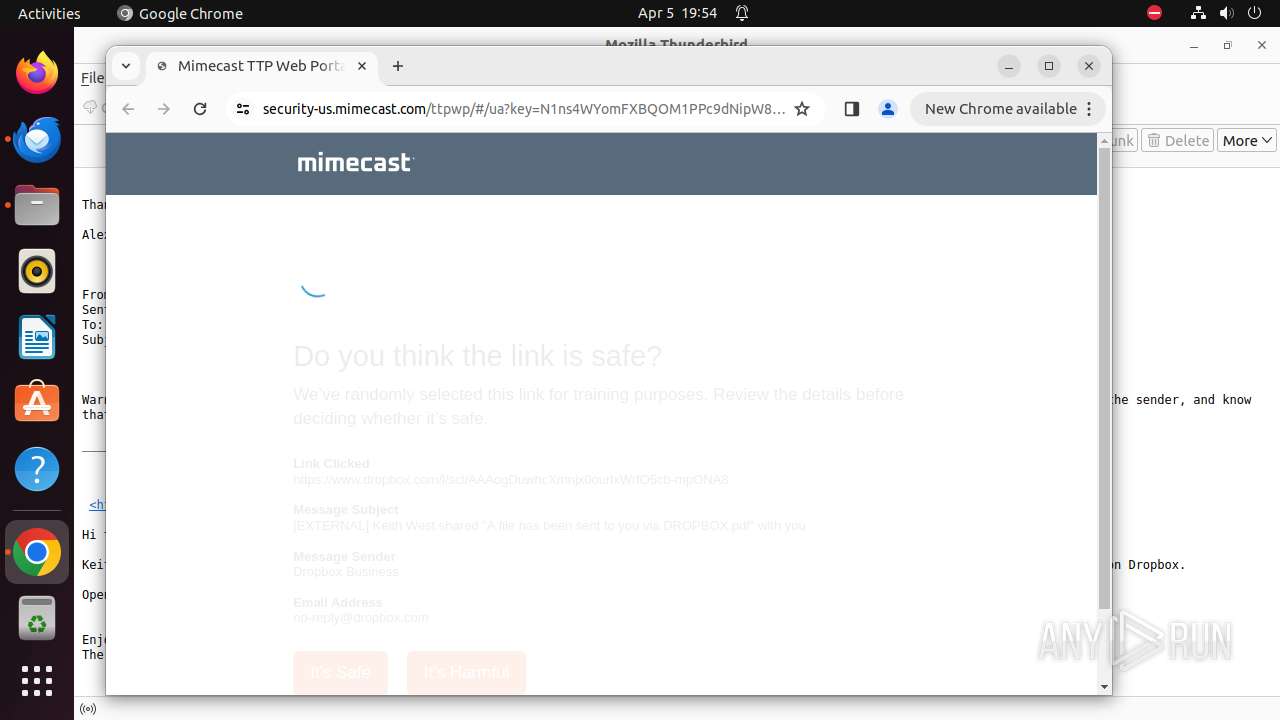
Task: Open the network status icon
Action: pos(1198,13)
